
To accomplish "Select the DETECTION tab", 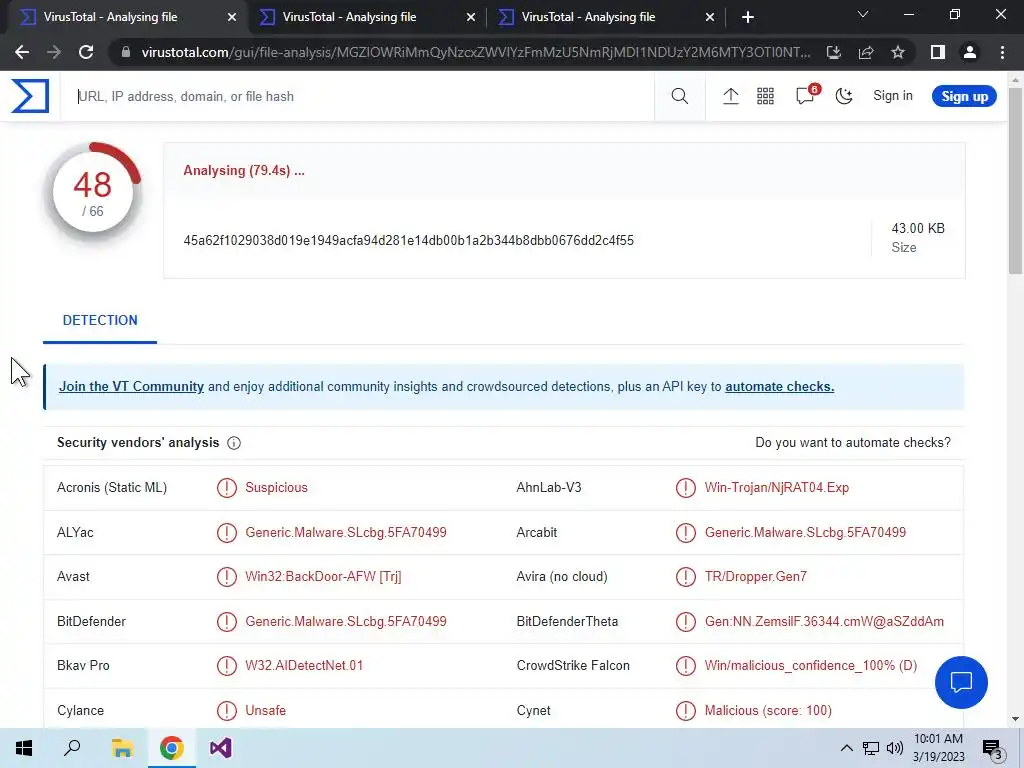I will [x=100, y=320].
